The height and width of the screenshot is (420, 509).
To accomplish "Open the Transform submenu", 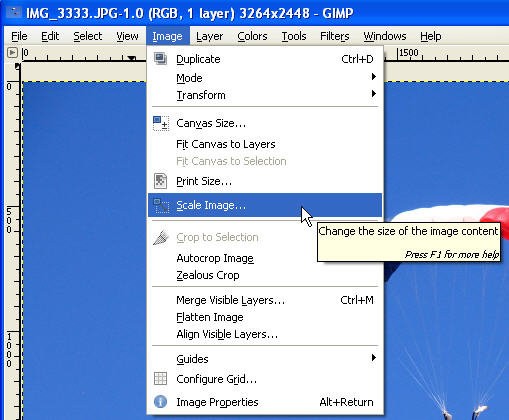I will click(265, 95).
